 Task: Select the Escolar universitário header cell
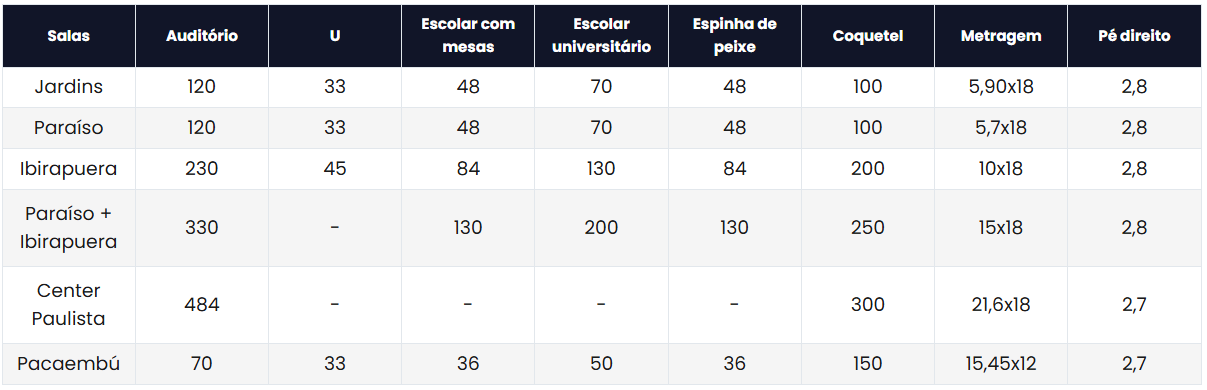601,36
